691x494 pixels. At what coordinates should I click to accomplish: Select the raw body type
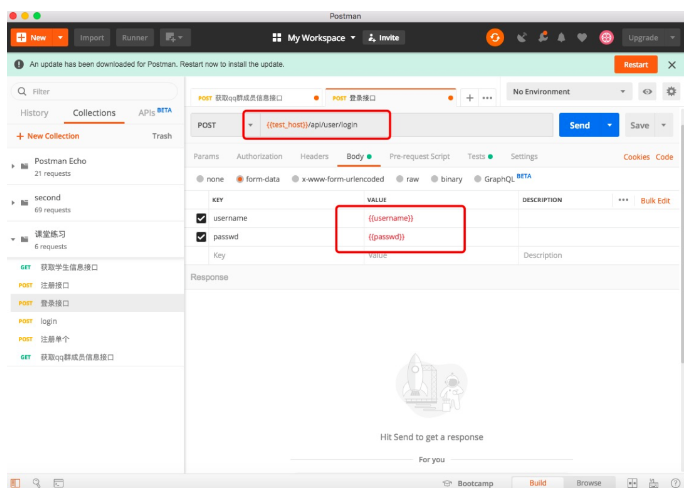tap(400, 179)
